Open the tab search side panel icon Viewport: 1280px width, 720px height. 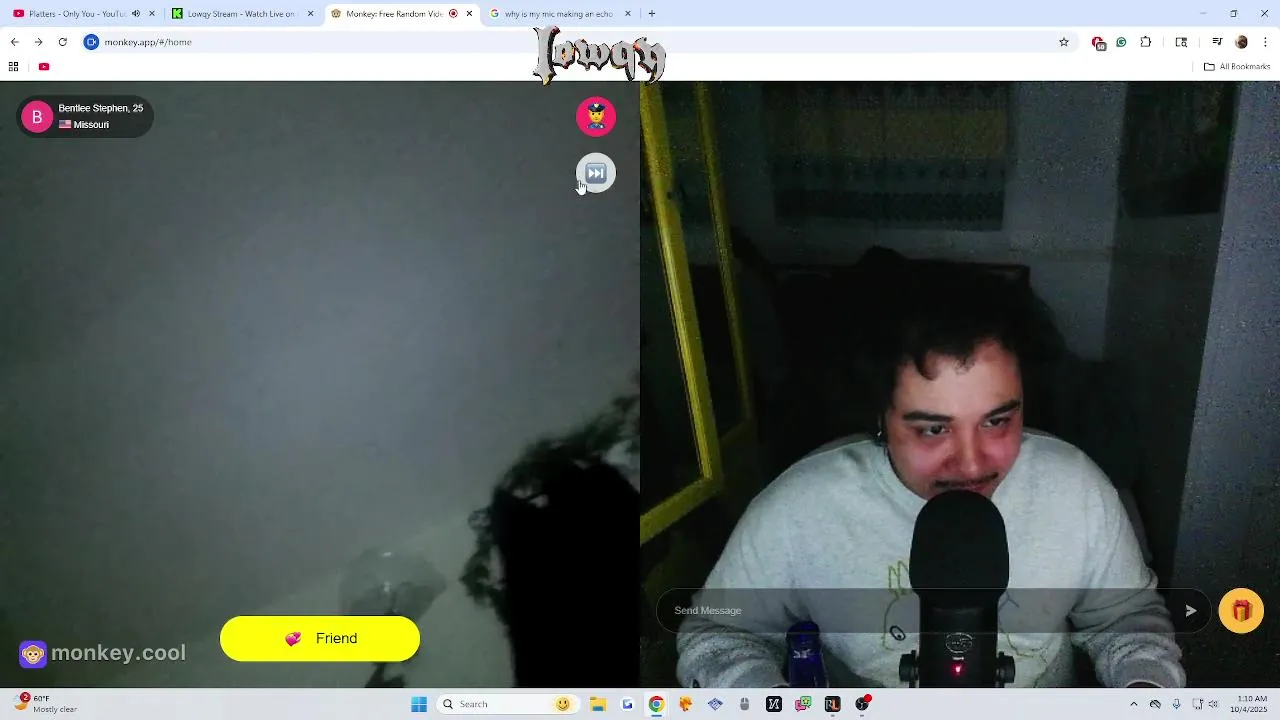[x=1181, y=42]
